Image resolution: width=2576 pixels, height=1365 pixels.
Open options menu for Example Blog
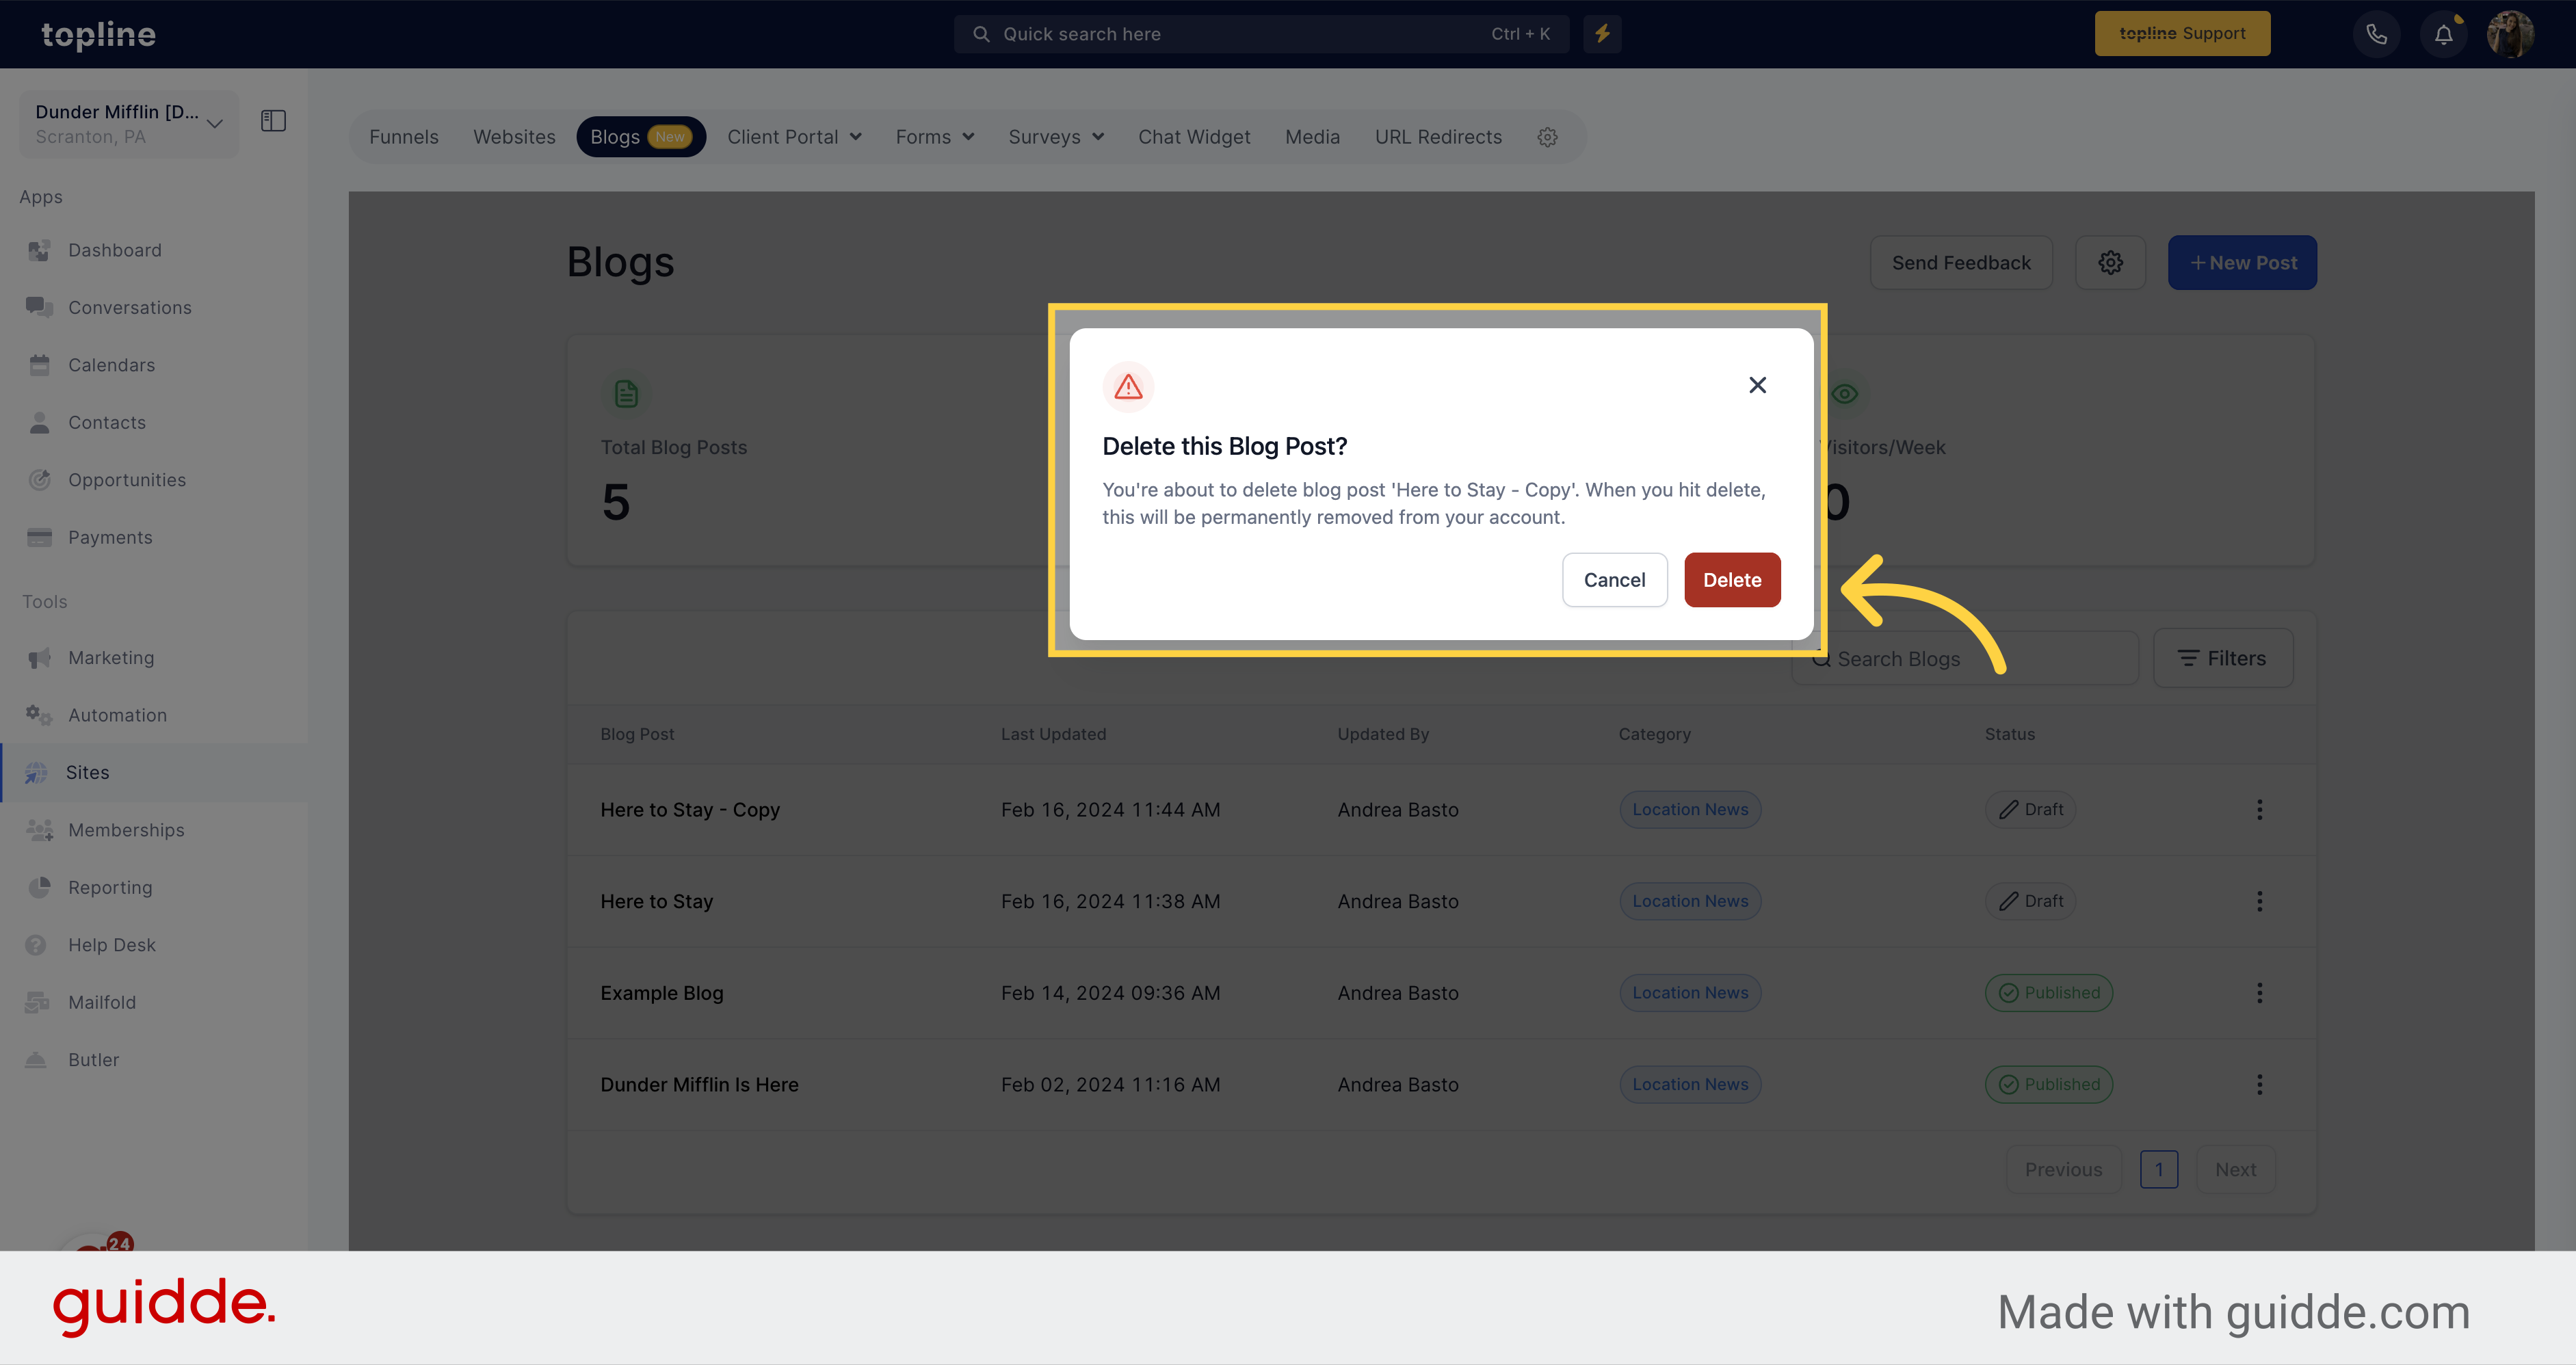coord(2259,993)
